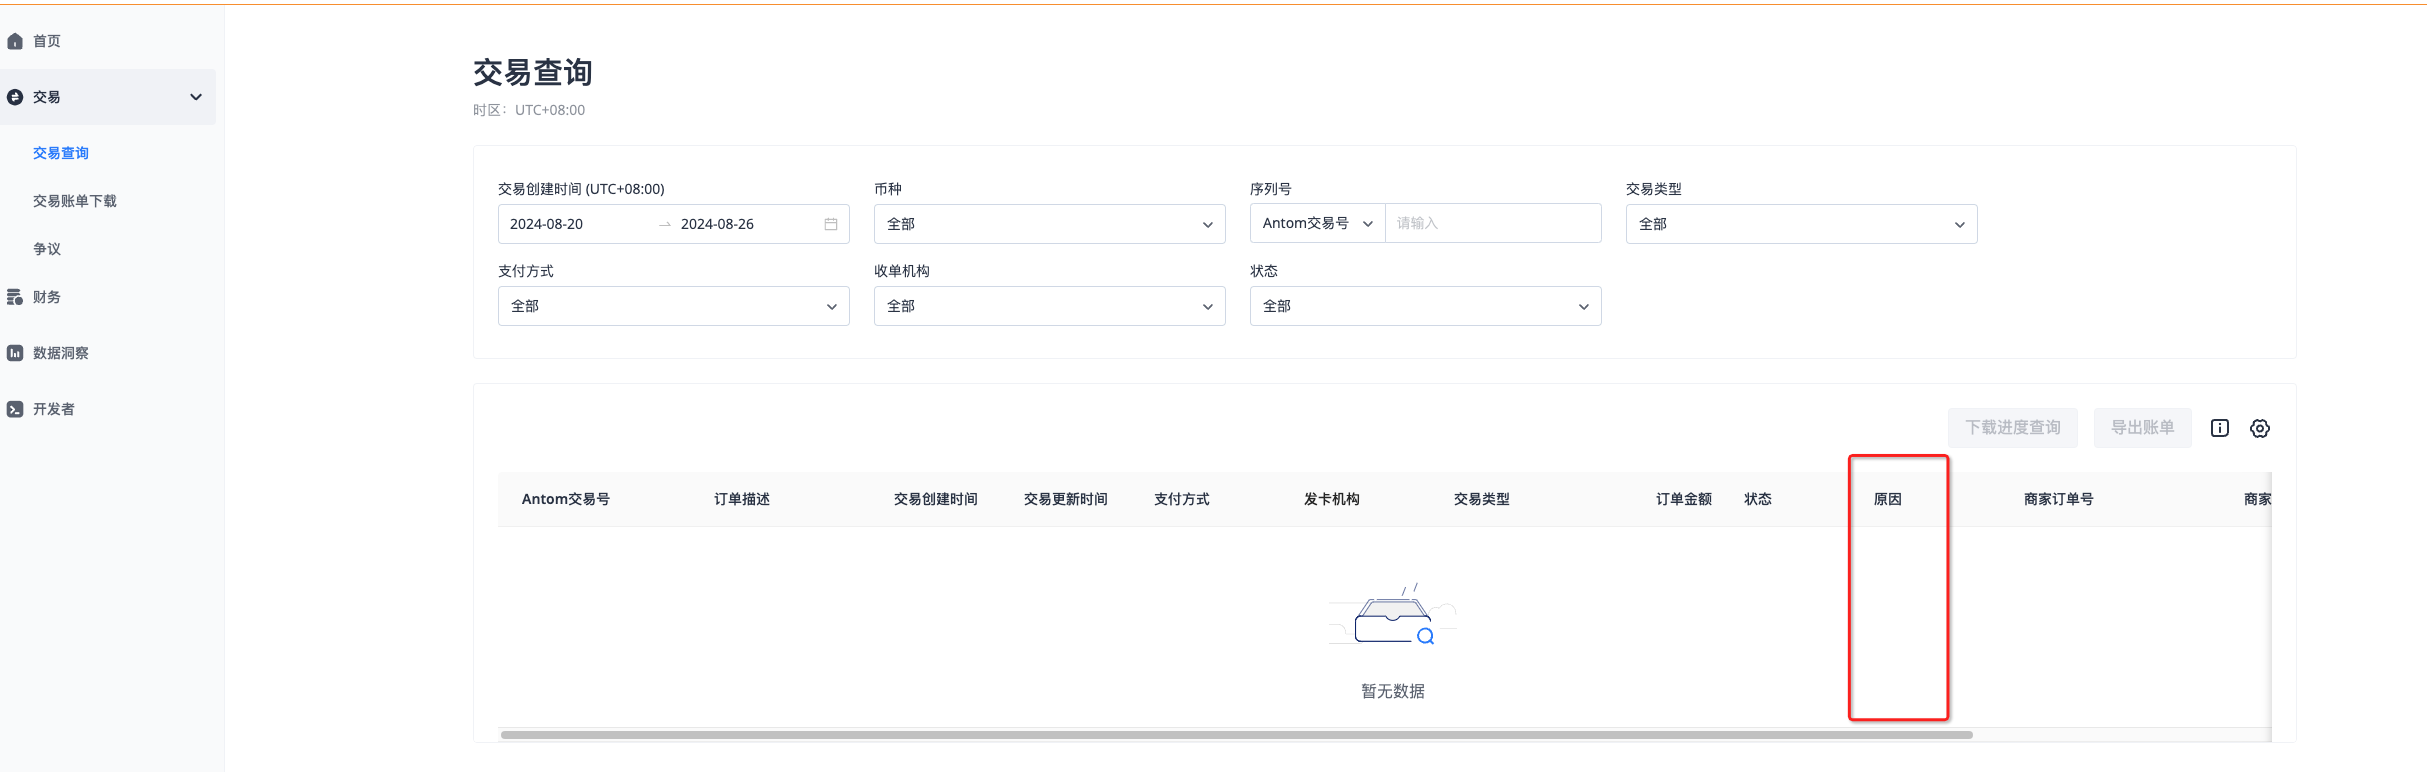The width and height of the screenshot is (2427, 772).
Task: Click the horizontal table scrollbar
Action: 1236,735
